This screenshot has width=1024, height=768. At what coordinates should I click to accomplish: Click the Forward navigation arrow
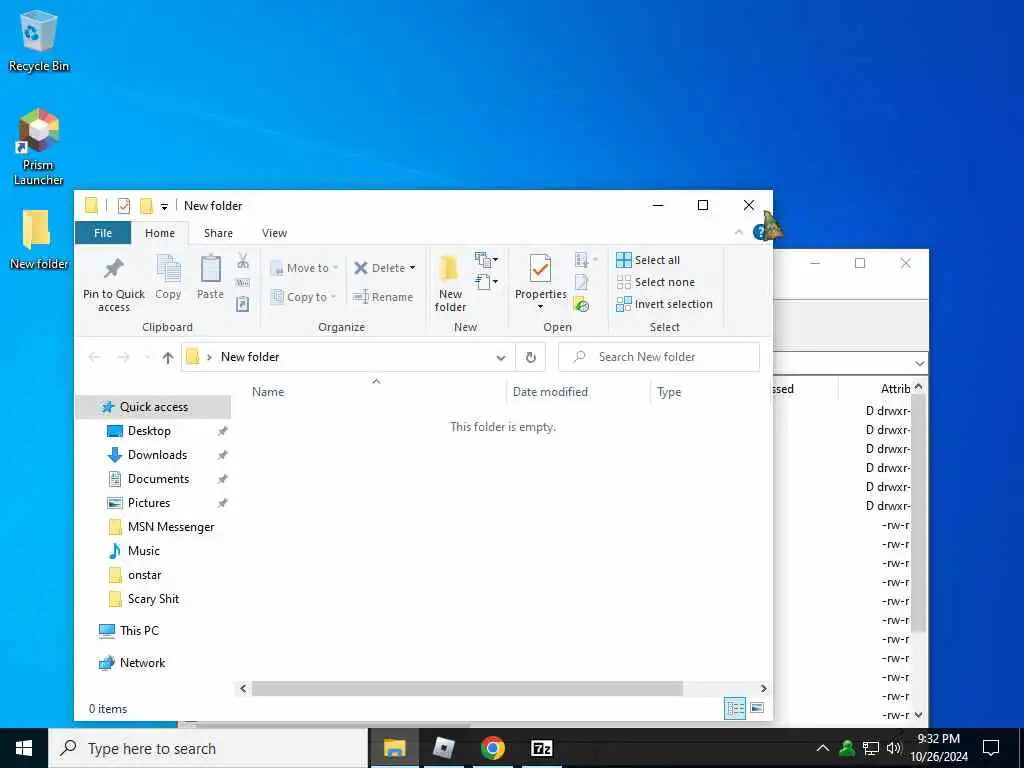123,357
